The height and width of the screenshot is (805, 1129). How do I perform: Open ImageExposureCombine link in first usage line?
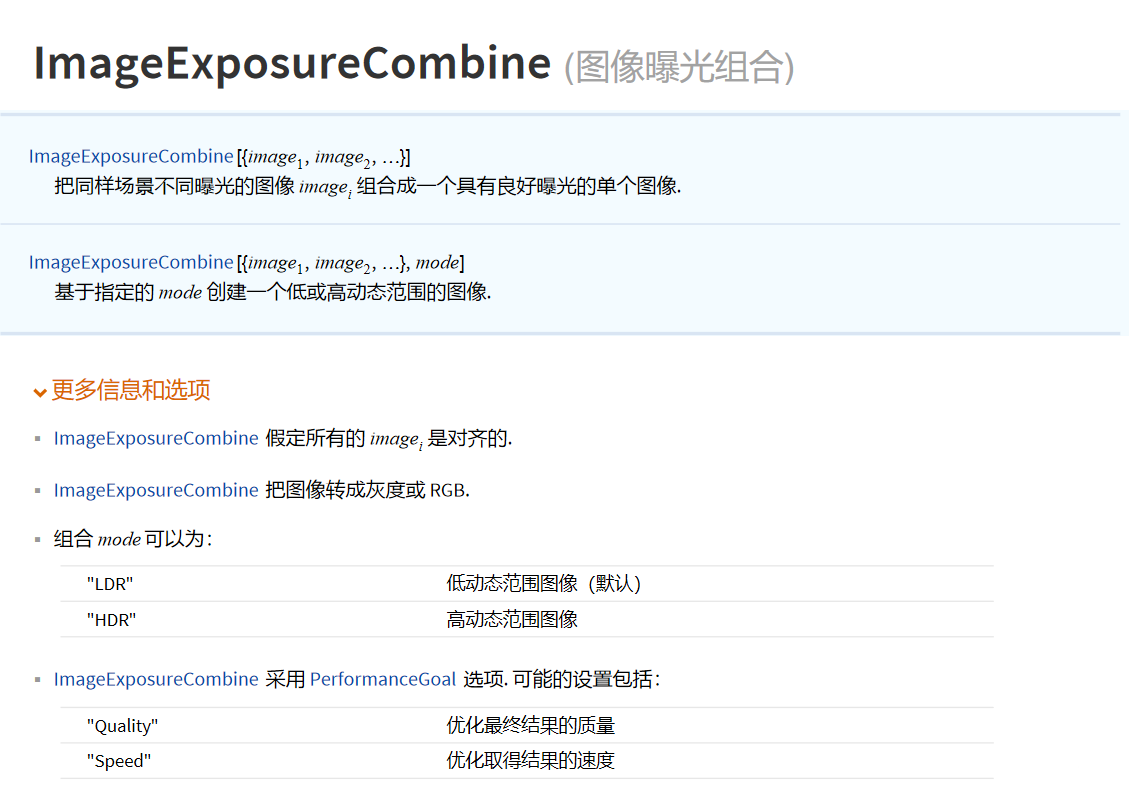coord(131,157)
